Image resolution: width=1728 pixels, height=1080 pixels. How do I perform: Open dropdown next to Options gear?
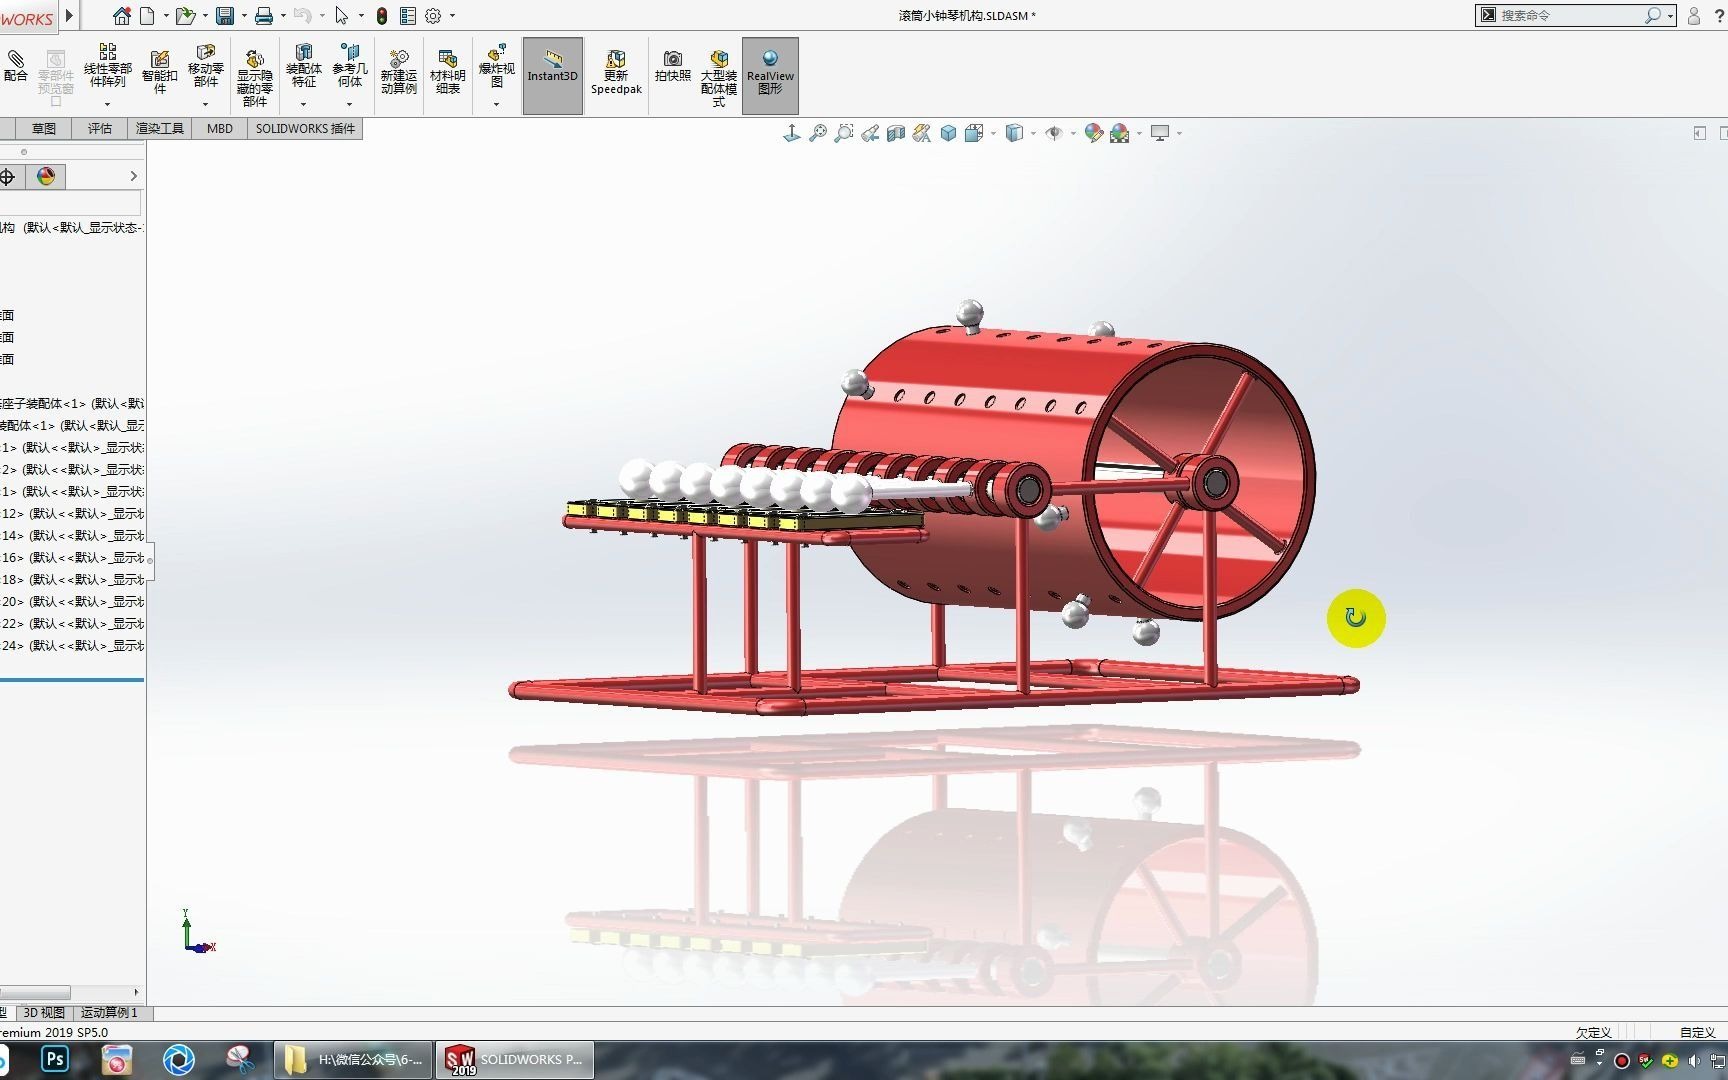[452, 16]
